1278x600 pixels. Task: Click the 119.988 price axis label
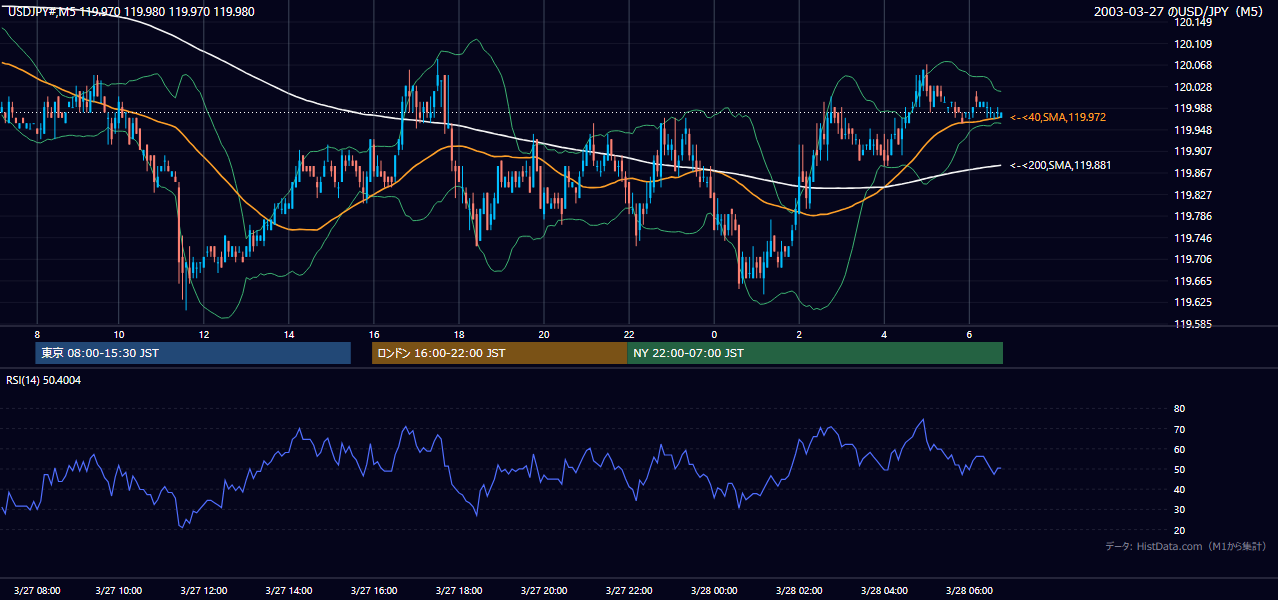click(x=1193, y=108)
